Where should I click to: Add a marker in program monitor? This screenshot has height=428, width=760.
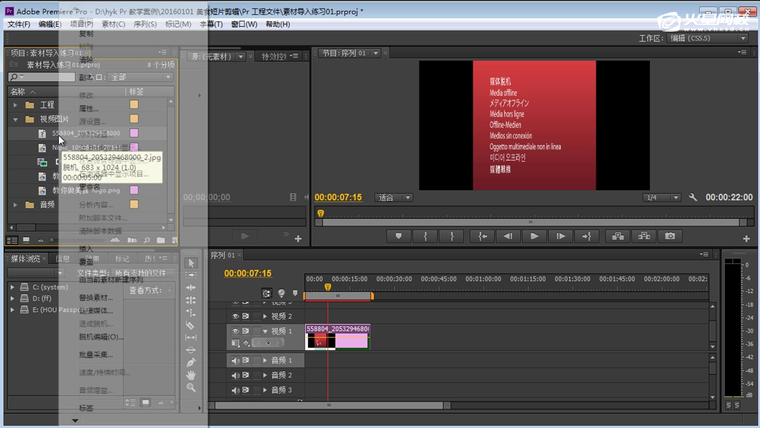click(x=399, y=236)
